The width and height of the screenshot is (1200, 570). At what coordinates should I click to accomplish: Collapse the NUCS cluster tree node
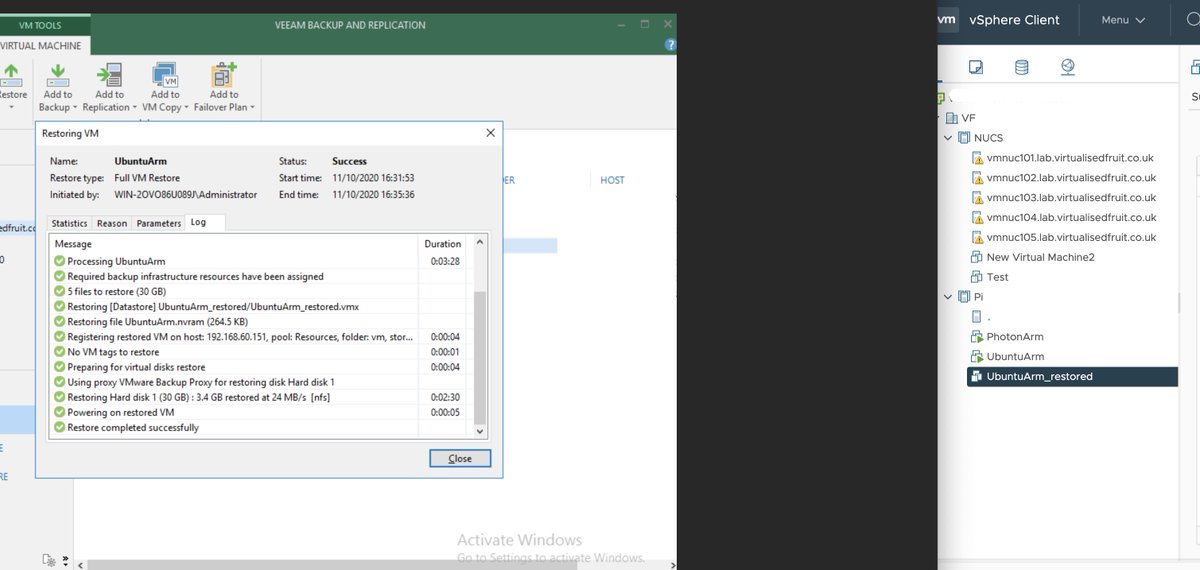[948, 138]
